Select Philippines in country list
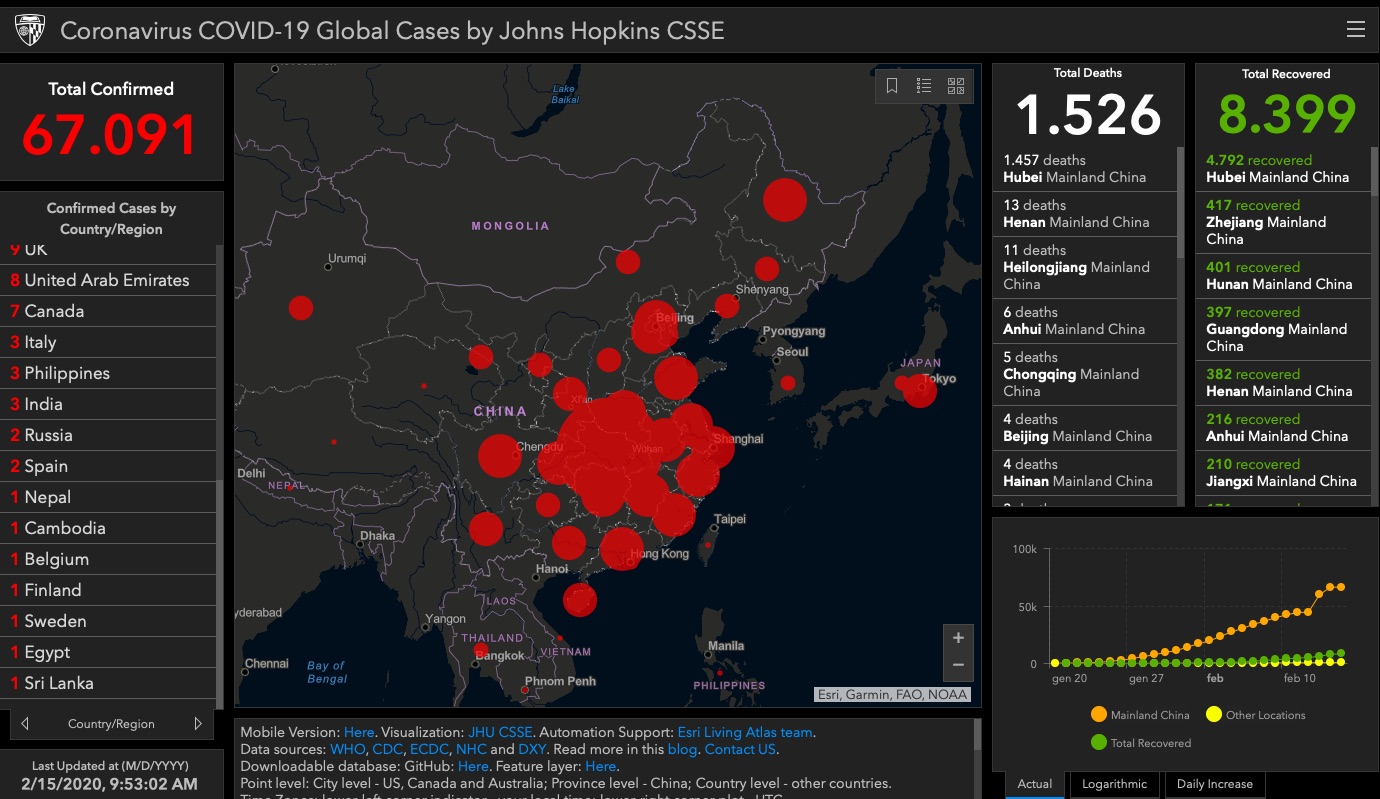 [x=108, y=373]
